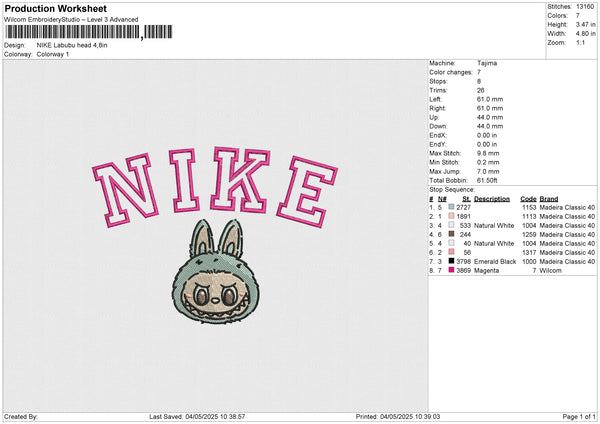This screenshot has height=424, width=600.
Task: Click the Width value "4.80 in"
Action: (585, 34)
